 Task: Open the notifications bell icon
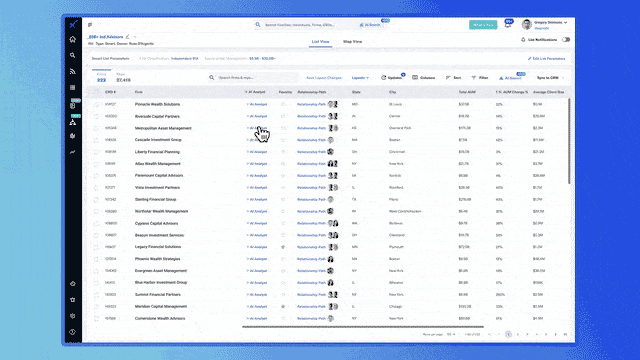click(507, 24)
